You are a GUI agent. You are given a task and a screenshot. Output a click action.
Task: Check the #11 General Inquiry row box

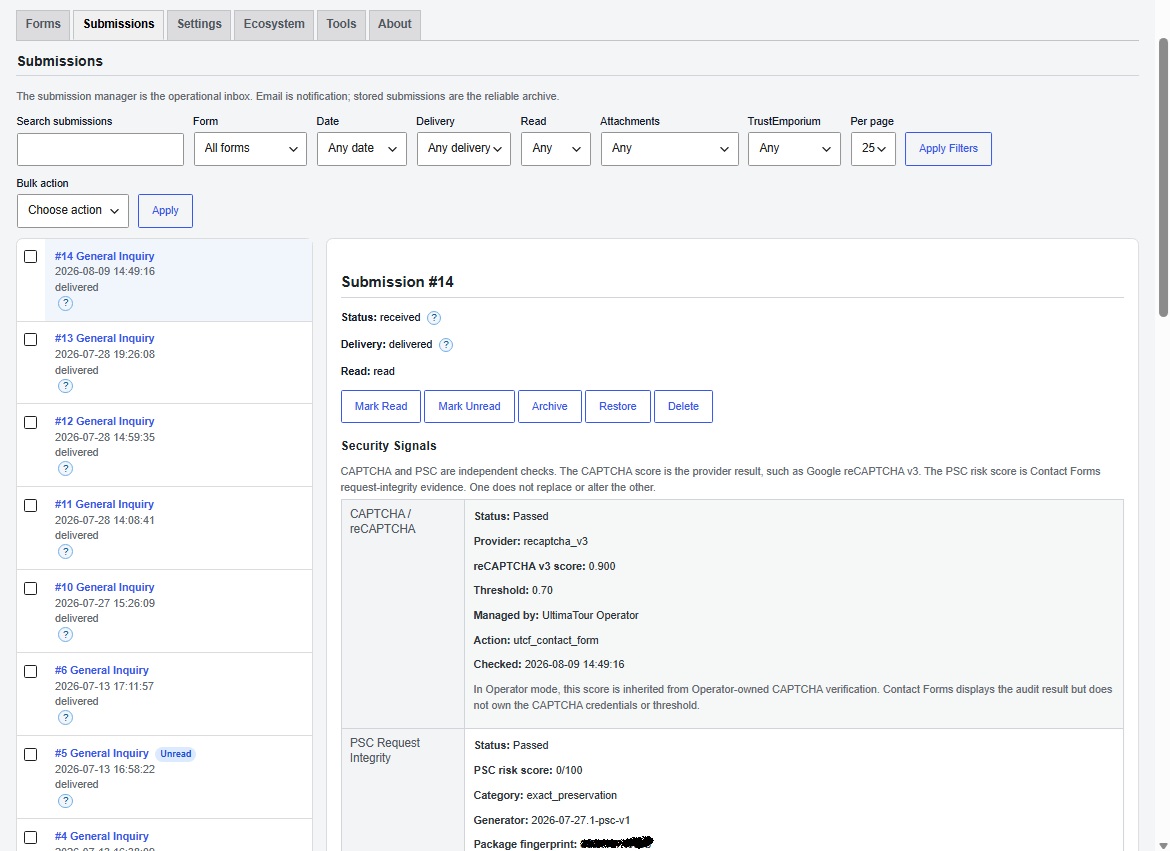[x=31, y=505]
